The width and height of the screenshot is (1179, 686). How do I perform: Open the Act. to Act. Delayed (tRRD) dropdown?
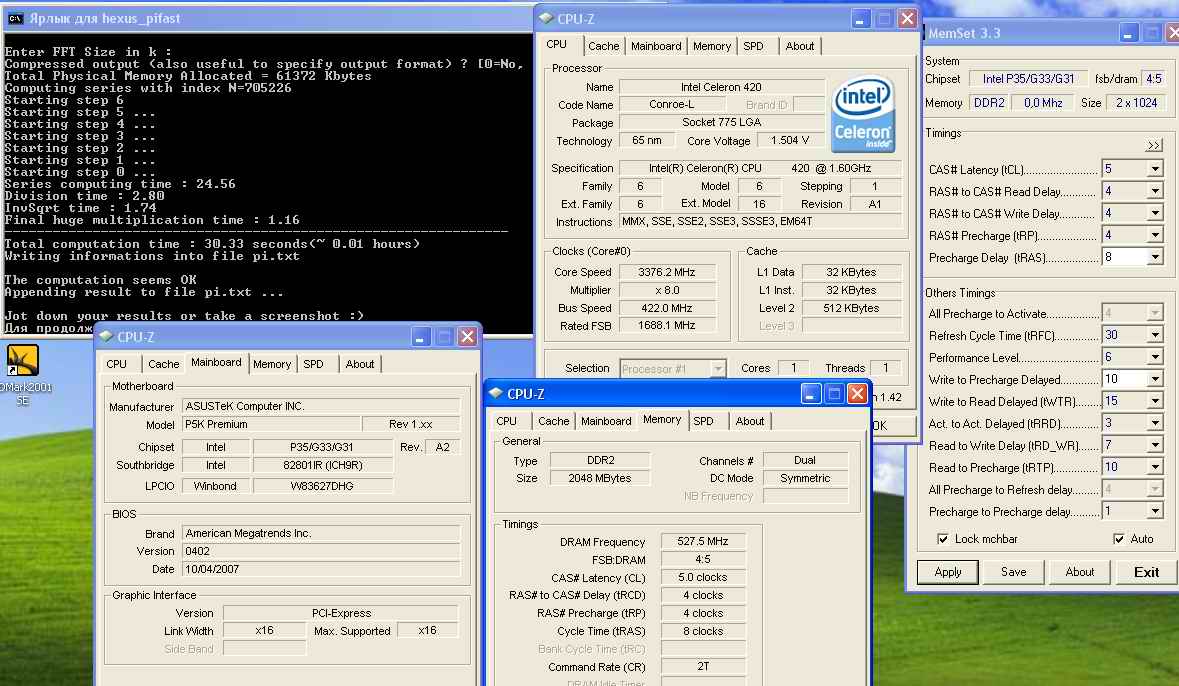point(1155,423)
